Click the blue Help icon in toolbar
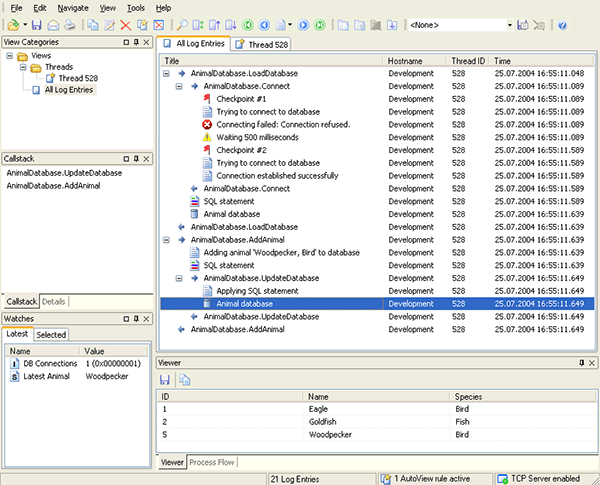 (563, 24)
